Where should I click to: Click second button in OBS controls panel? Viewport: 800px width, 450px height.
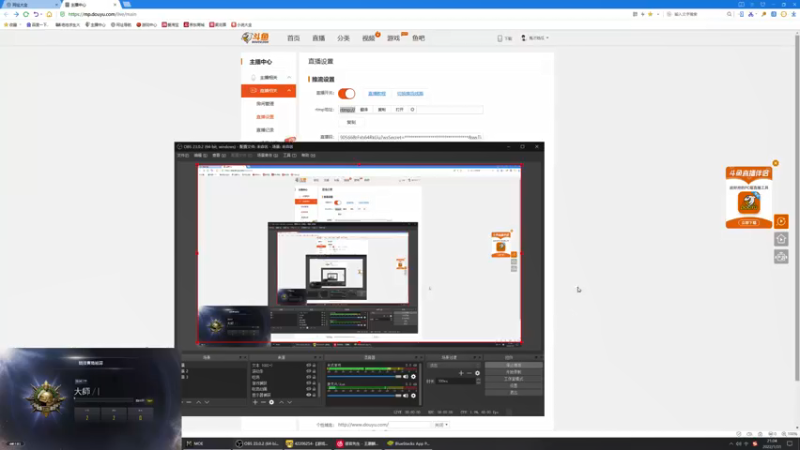(513, 372)
